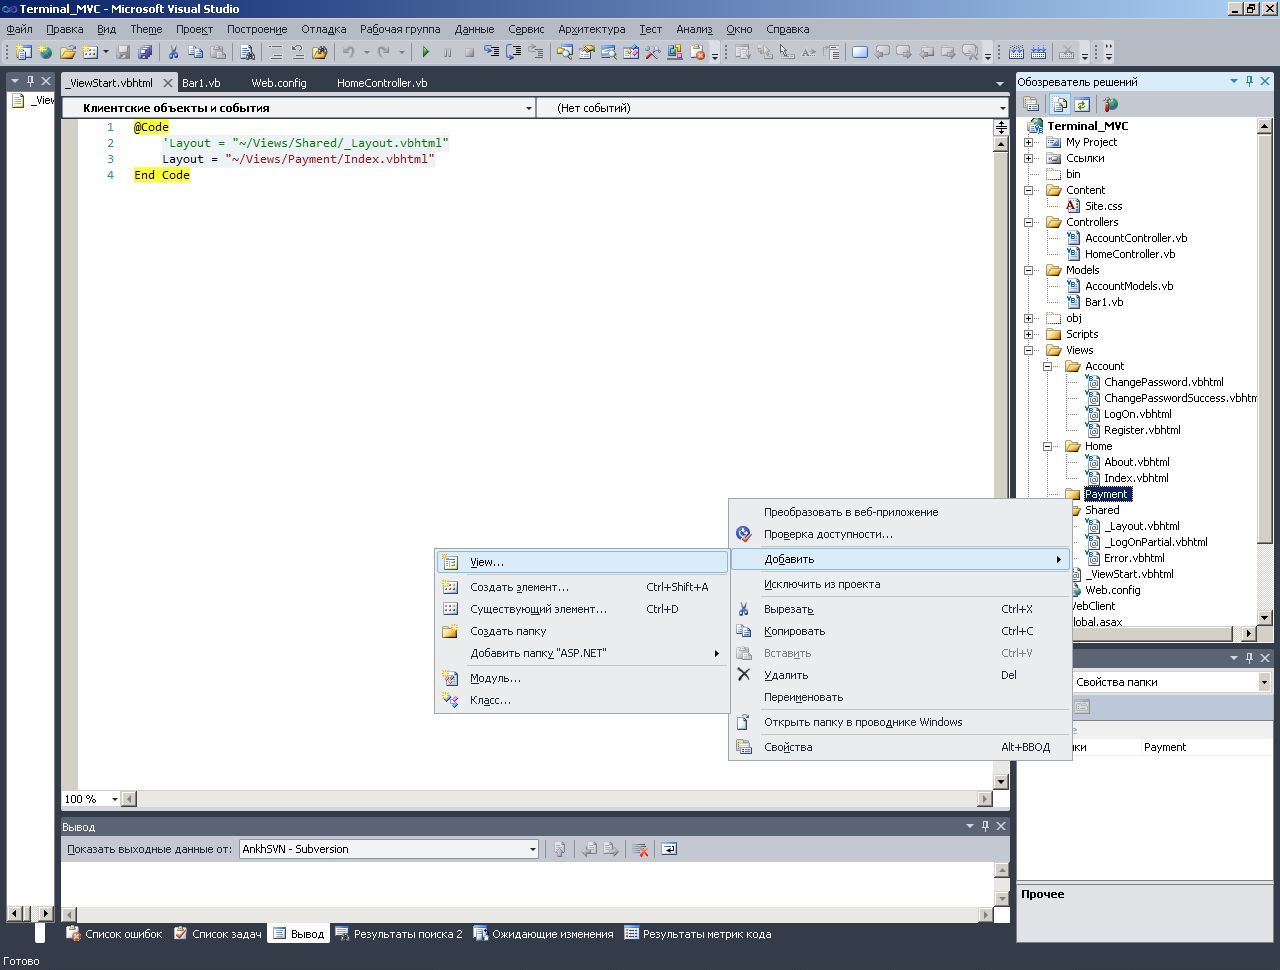Switch to the Web.config editor tab

(x=279, y=83)
